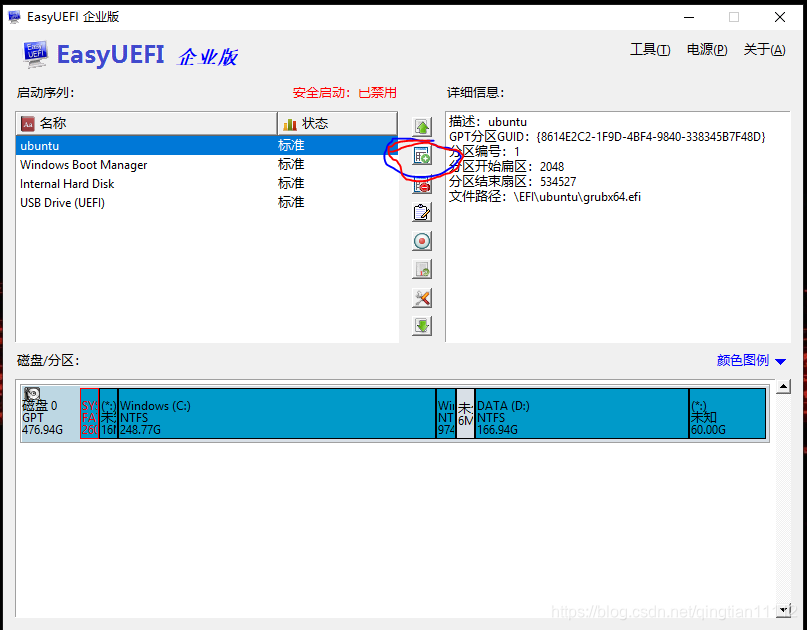Click the GPT分区GUID detail line
Screen dimensions: 807x630
(607, 137)
